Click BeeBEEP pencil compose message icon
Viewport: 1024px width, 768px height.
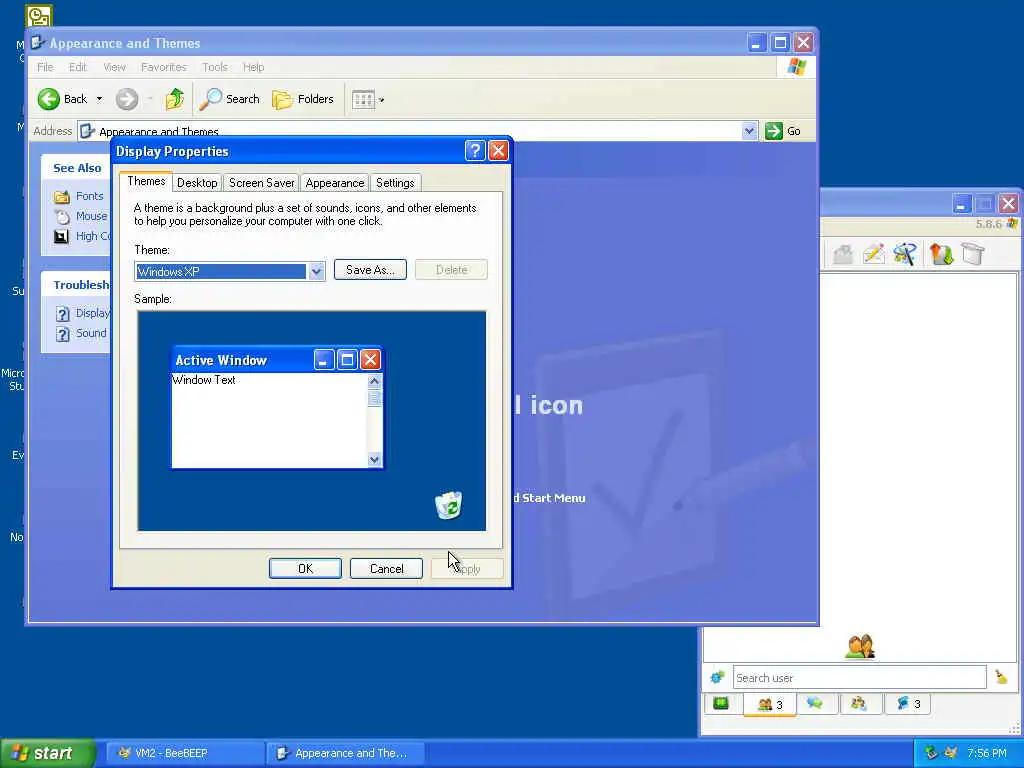coord(874,254)
